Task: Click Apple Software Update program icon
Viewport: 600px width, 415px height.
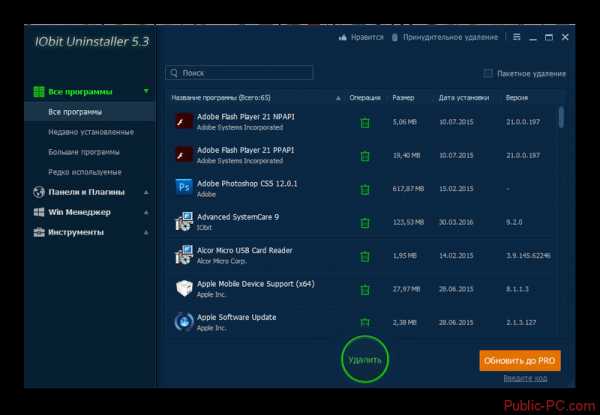Action: [184, 322]
